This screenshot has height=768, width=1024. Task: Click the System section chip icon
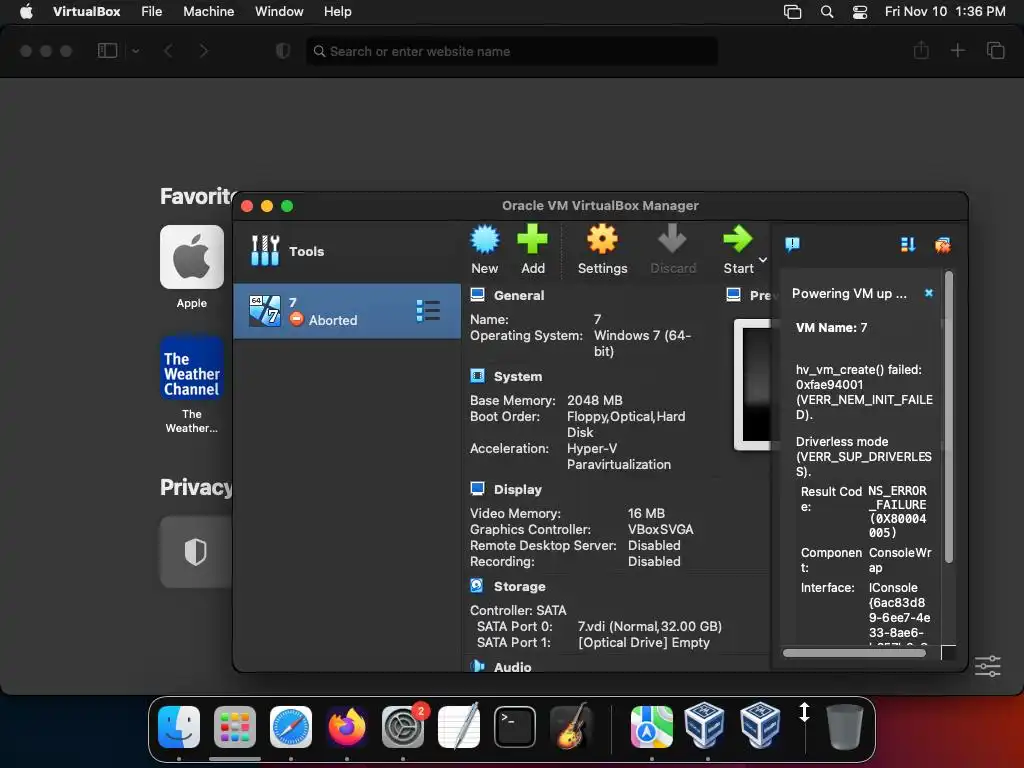click(477, 376)
